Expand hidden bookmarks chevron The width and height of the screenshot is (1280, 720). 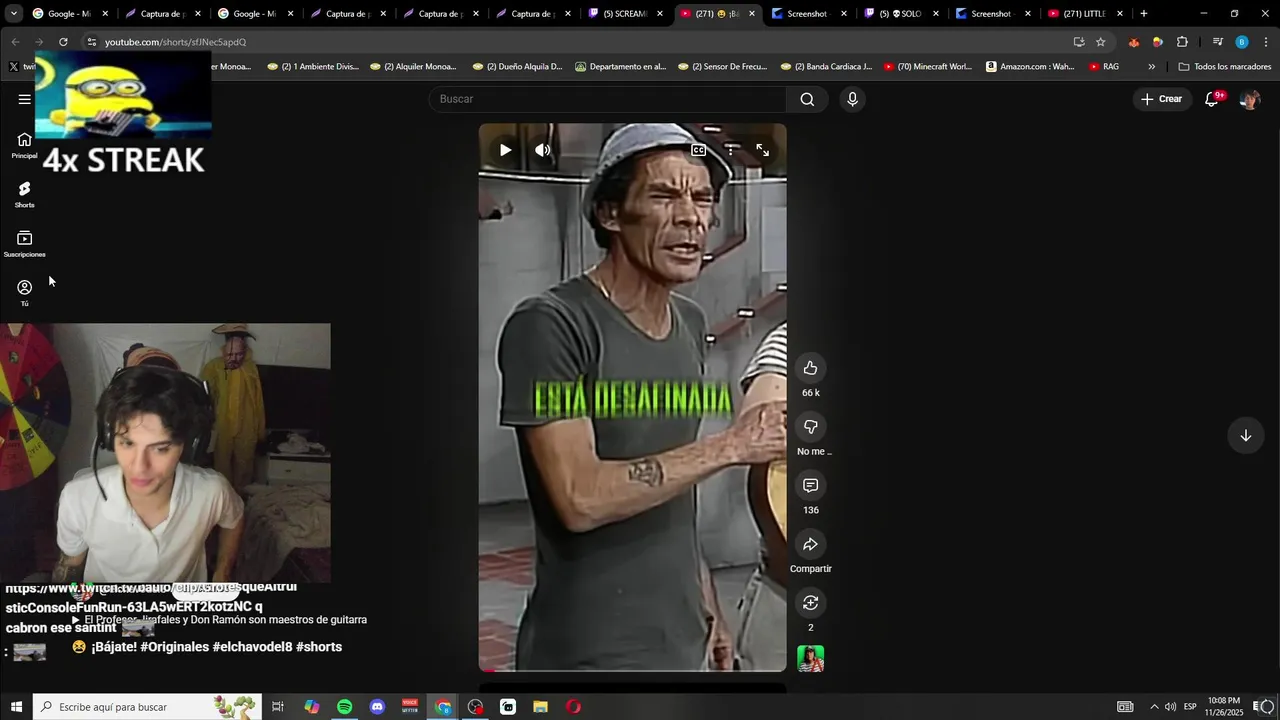point(1151,66)
